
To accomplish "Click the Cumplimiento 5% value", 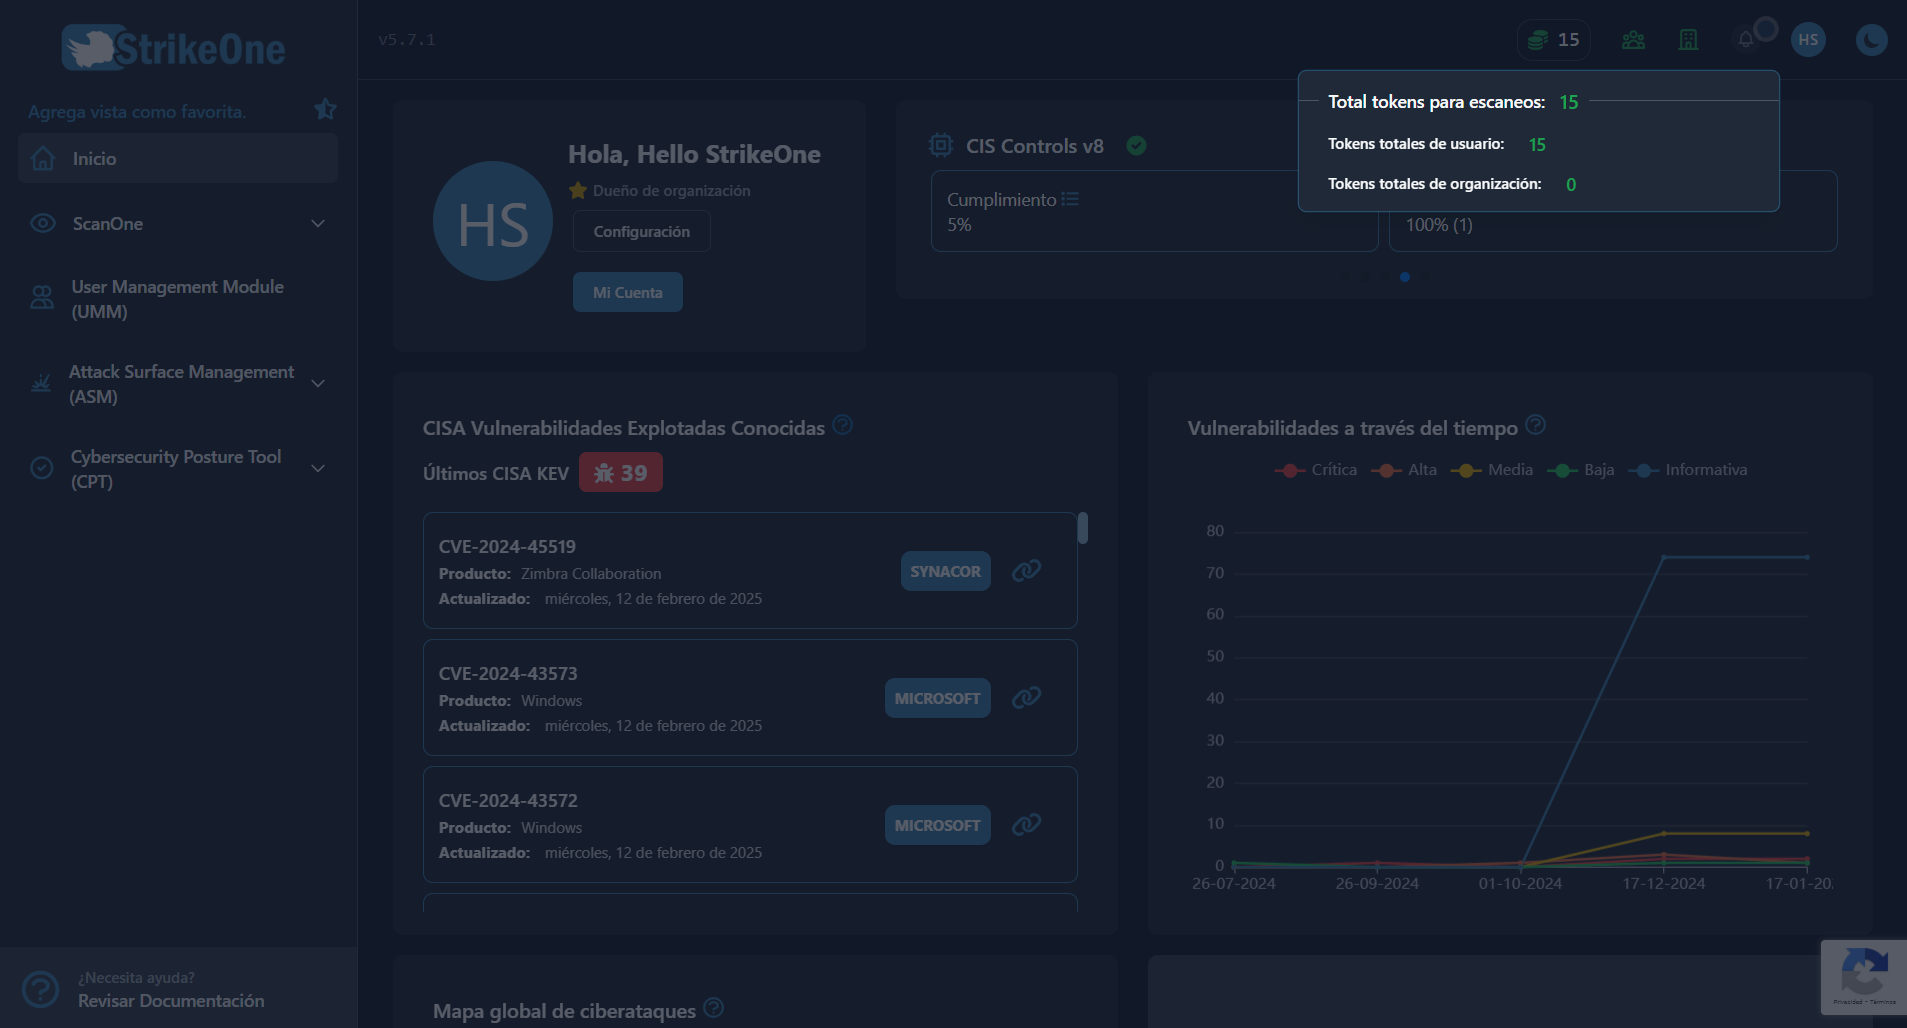I will click(x=959, y=225).
